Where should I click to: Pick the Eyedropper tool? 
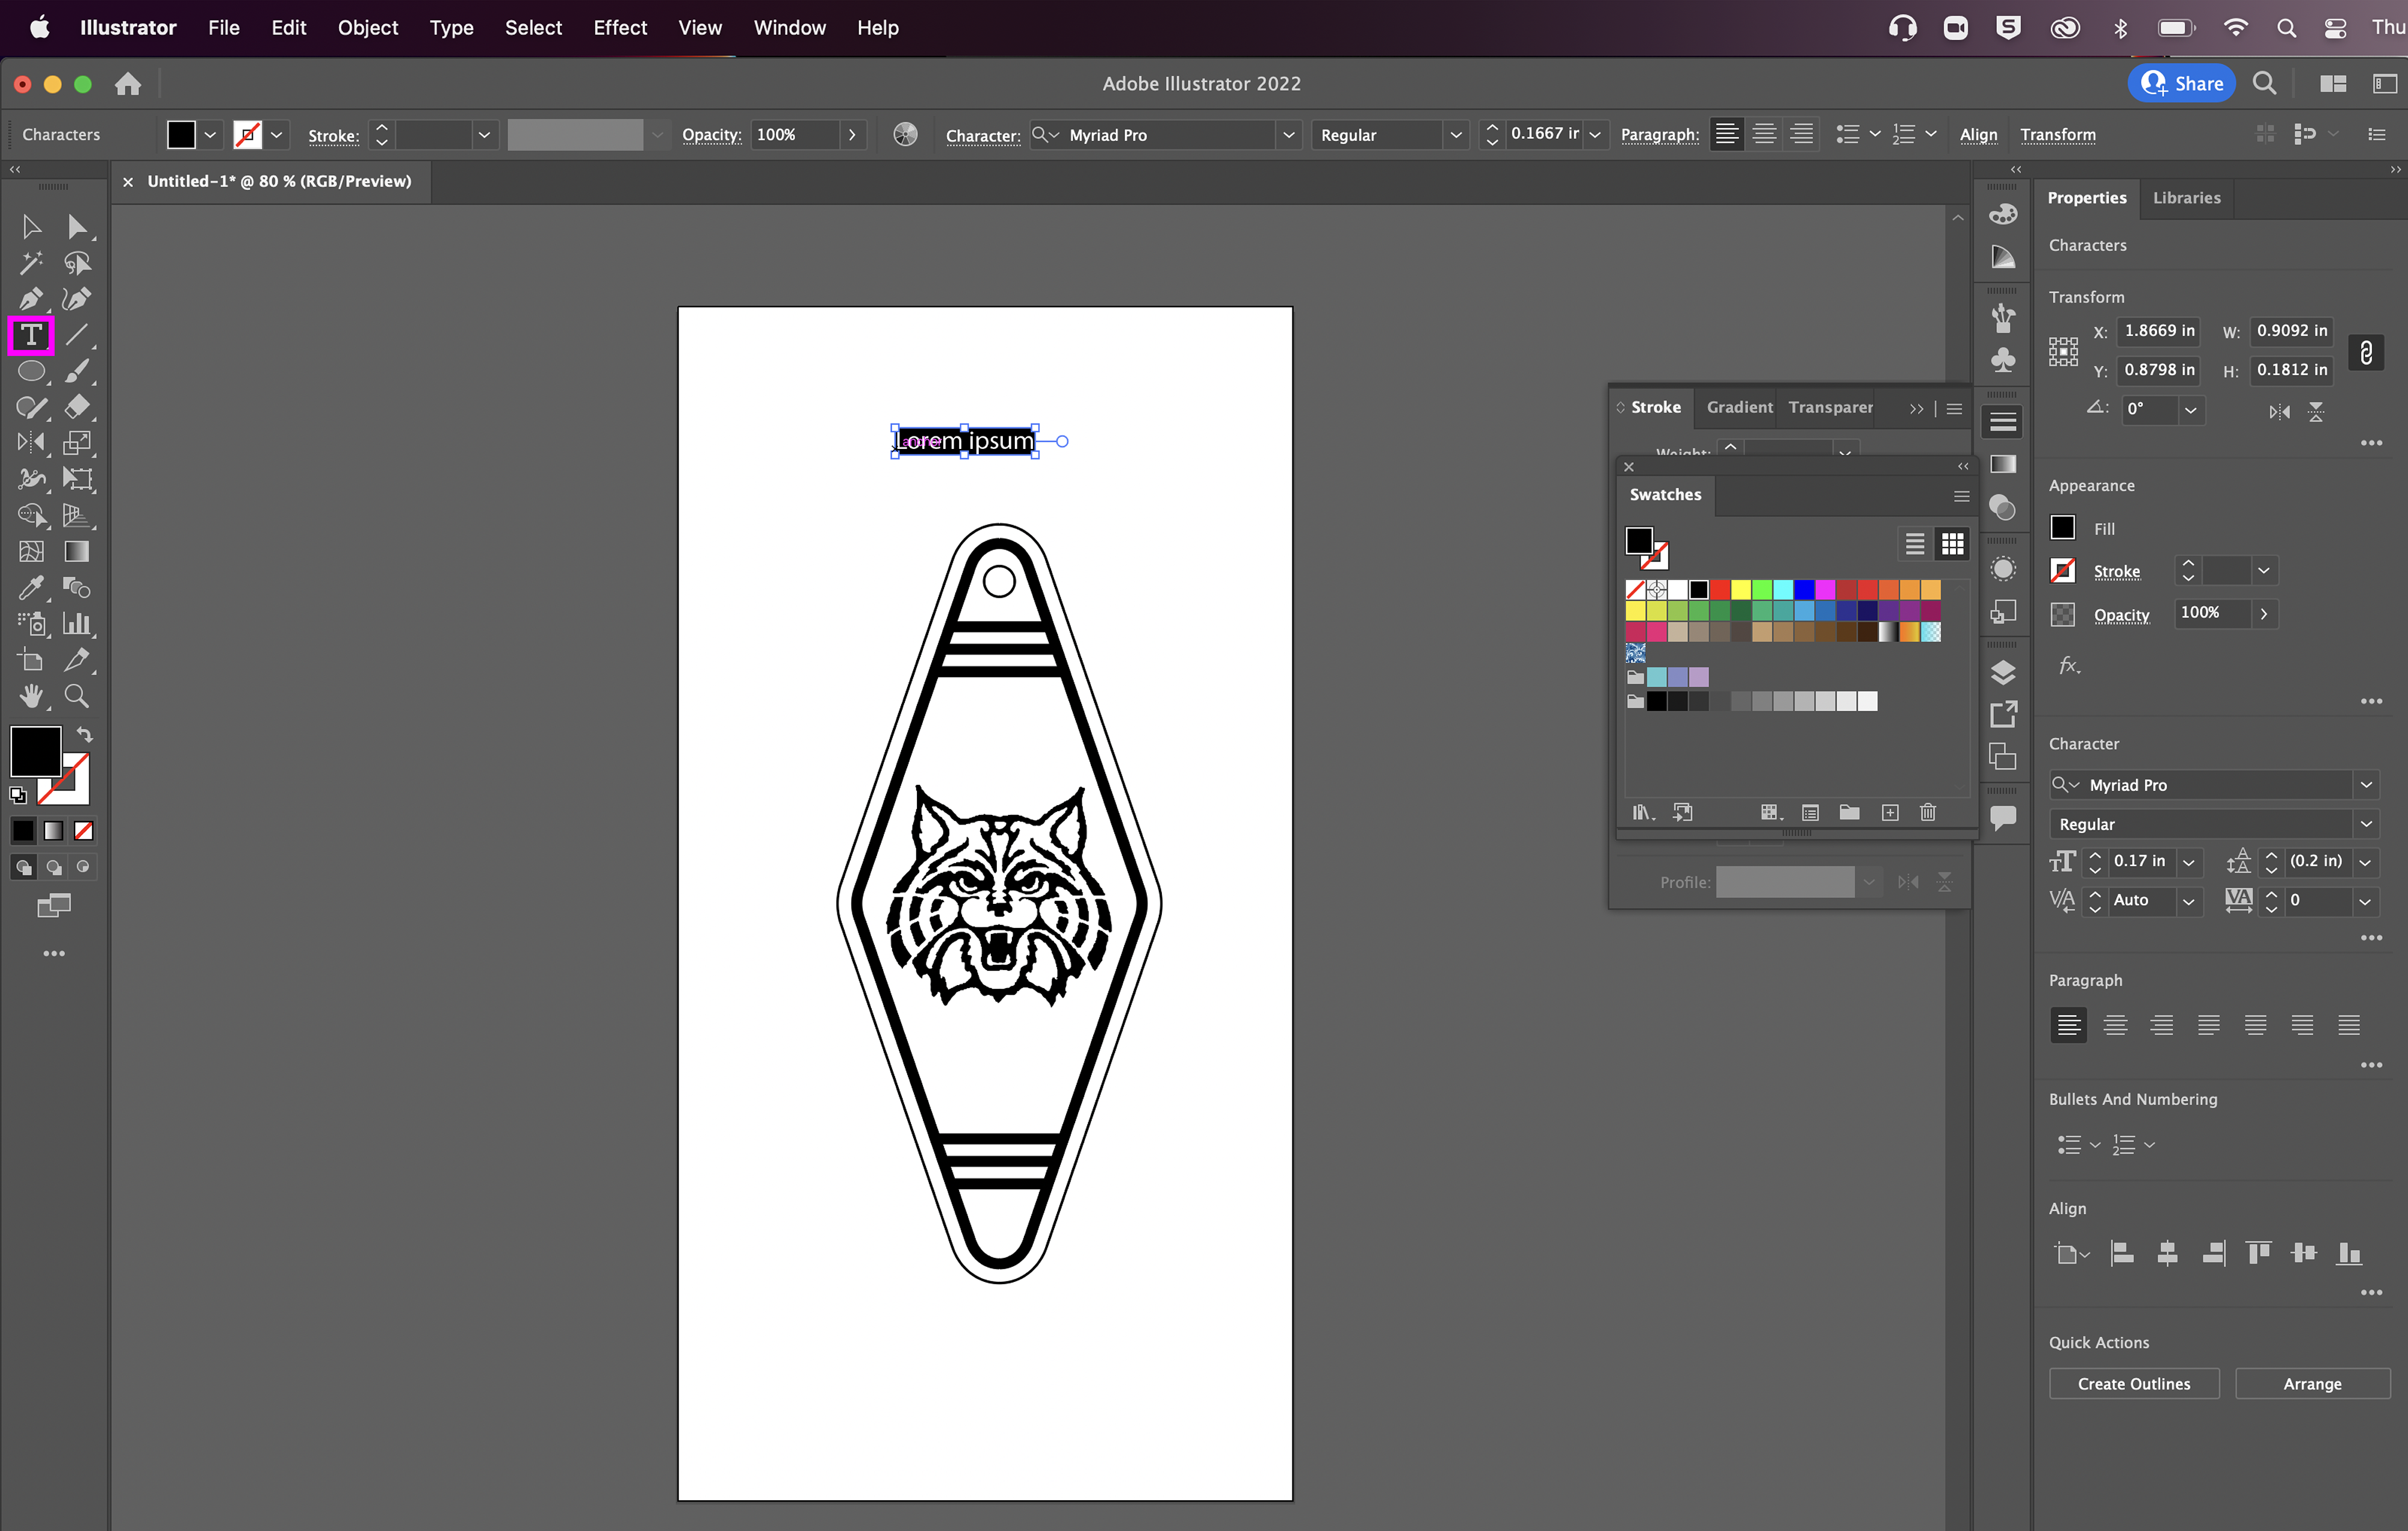click(30, 588)
